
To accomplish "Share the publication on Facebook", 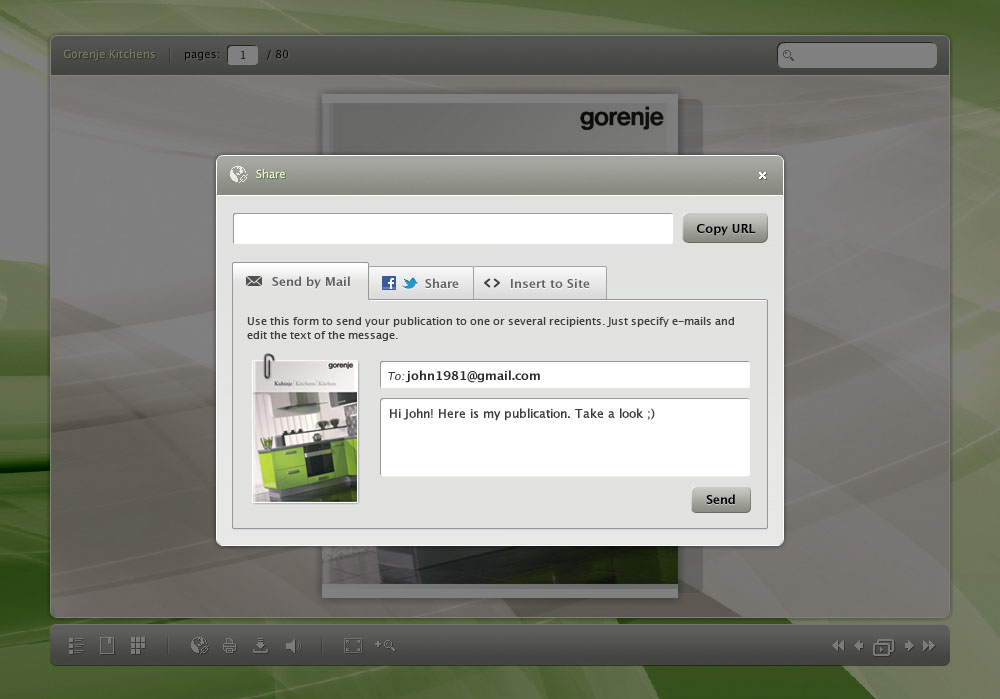I will pyautogui.click(x=388, y=283).
